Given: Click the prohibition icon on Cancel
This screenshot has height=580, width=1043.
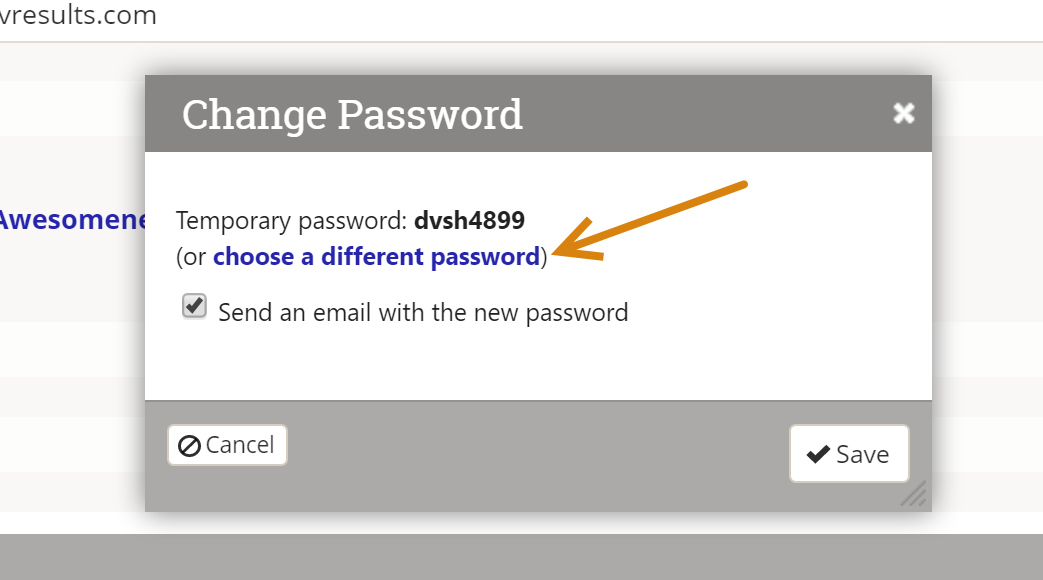Looking at the screenshot, I should [x=189, y=446].
